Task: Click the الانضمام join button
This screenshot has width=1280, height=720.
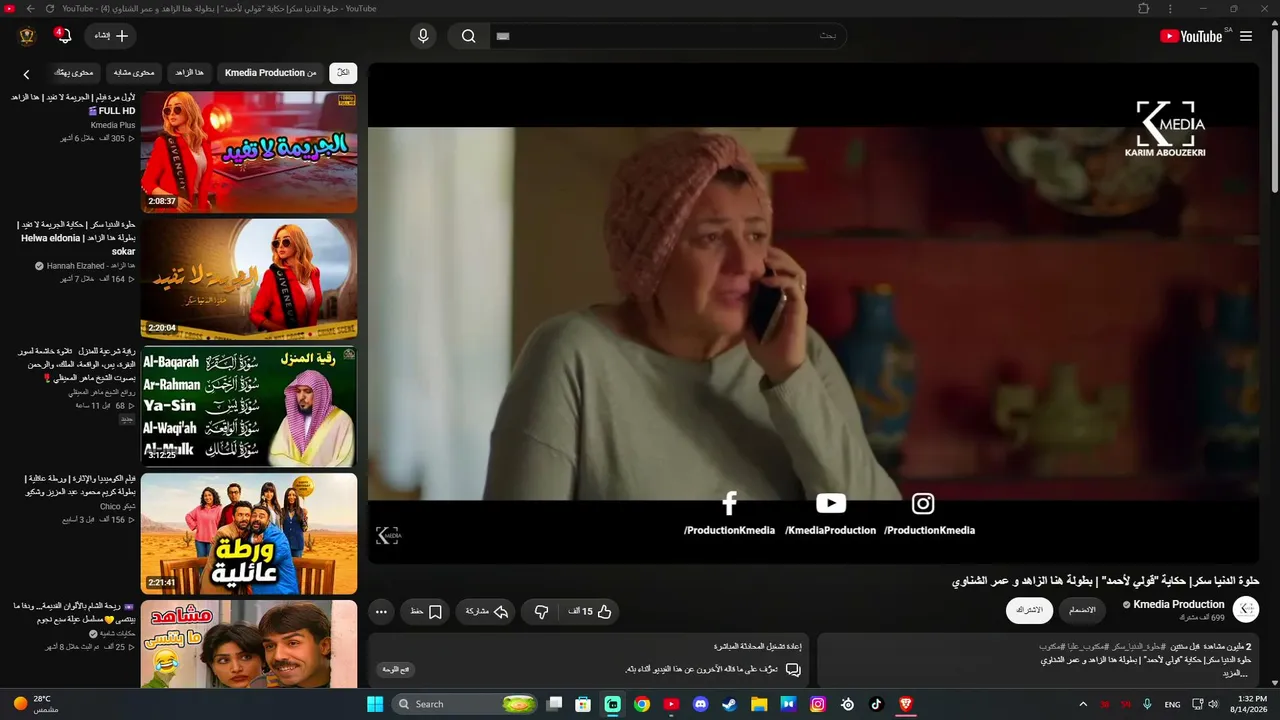Action: pyautogui.click(x=1082, y=610)
